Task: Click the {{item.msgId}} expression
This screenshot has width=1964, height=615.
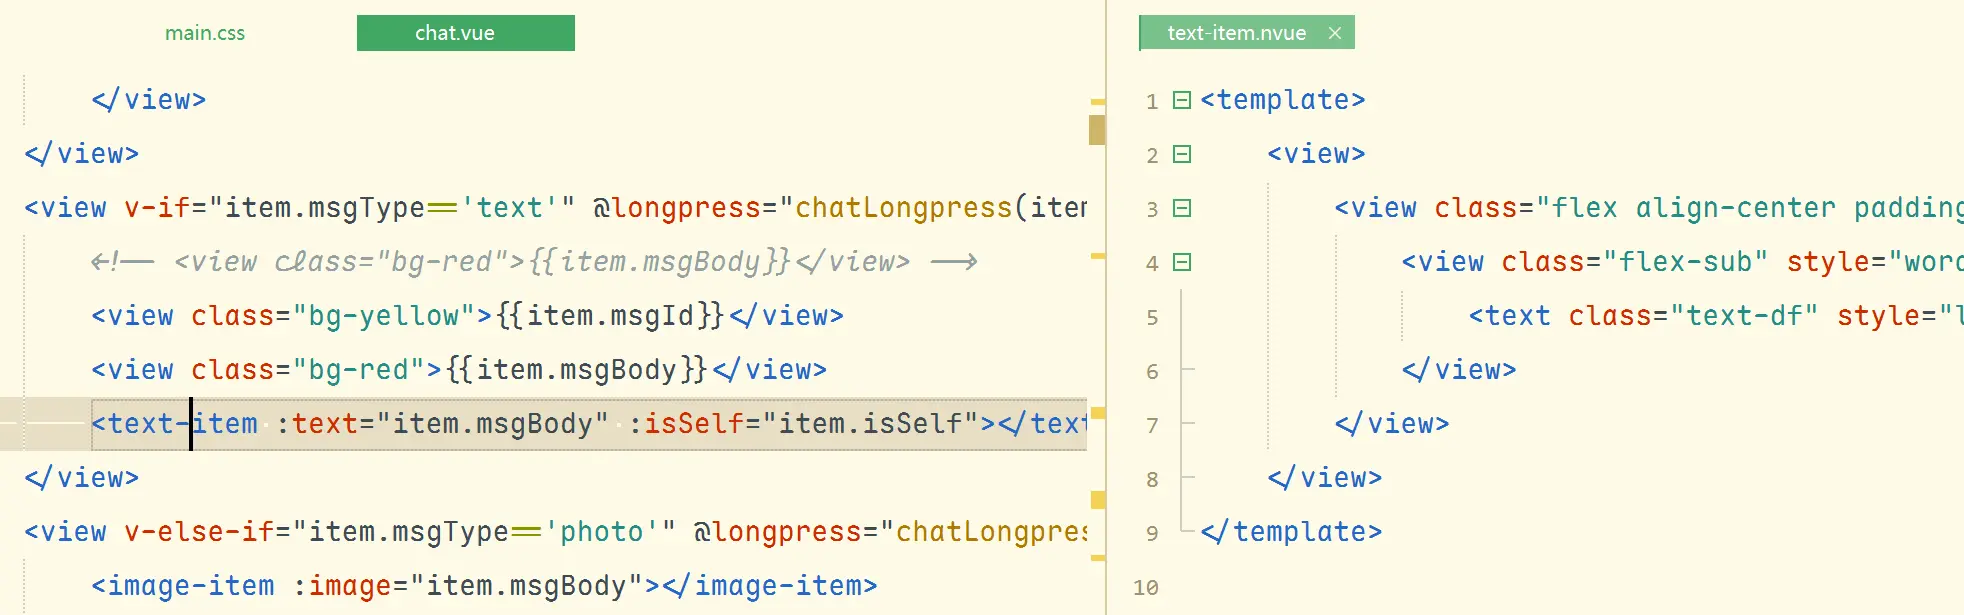Action: pyautogui.click(x=610, y=316)
